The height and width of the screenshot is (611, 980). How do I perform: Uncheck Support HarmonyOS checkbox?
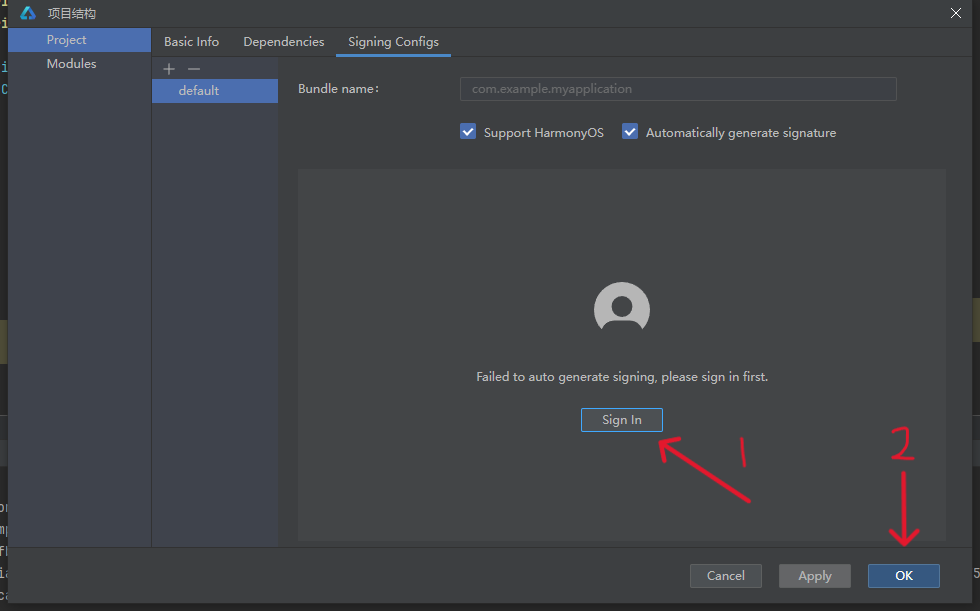468,132
